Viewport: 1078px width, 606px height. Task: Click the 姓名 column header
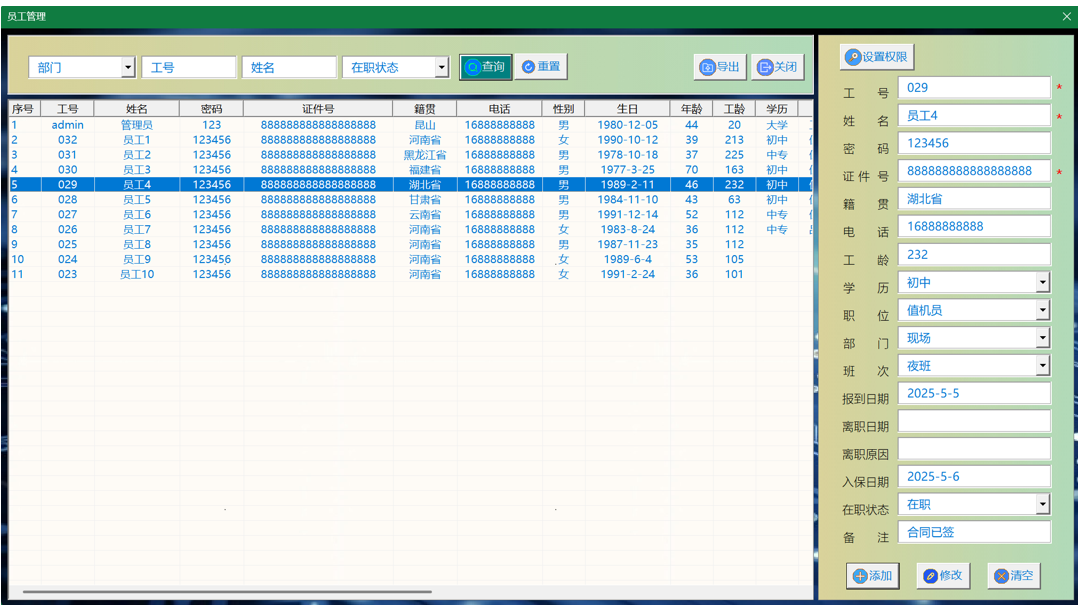tap(137, 109)
